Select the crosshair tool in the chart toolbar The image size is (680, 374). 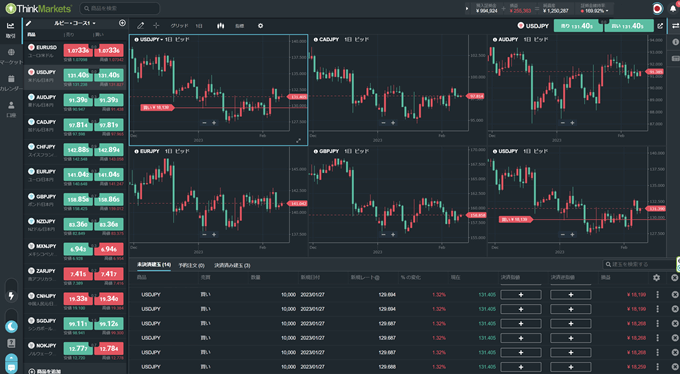tap(156, 26)
